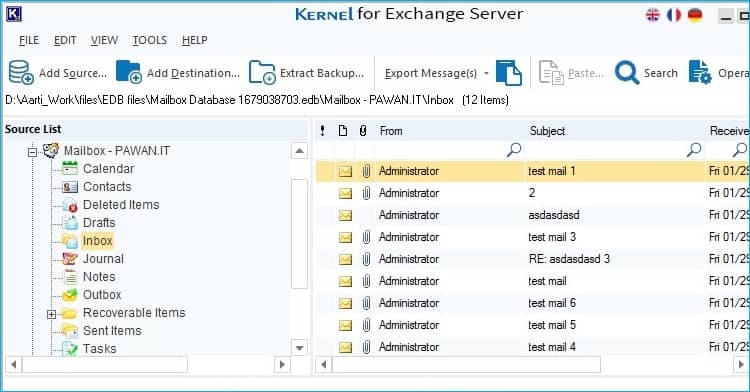Click the Contacts folder icon
The image size is (750, 392).
point(70,186)
